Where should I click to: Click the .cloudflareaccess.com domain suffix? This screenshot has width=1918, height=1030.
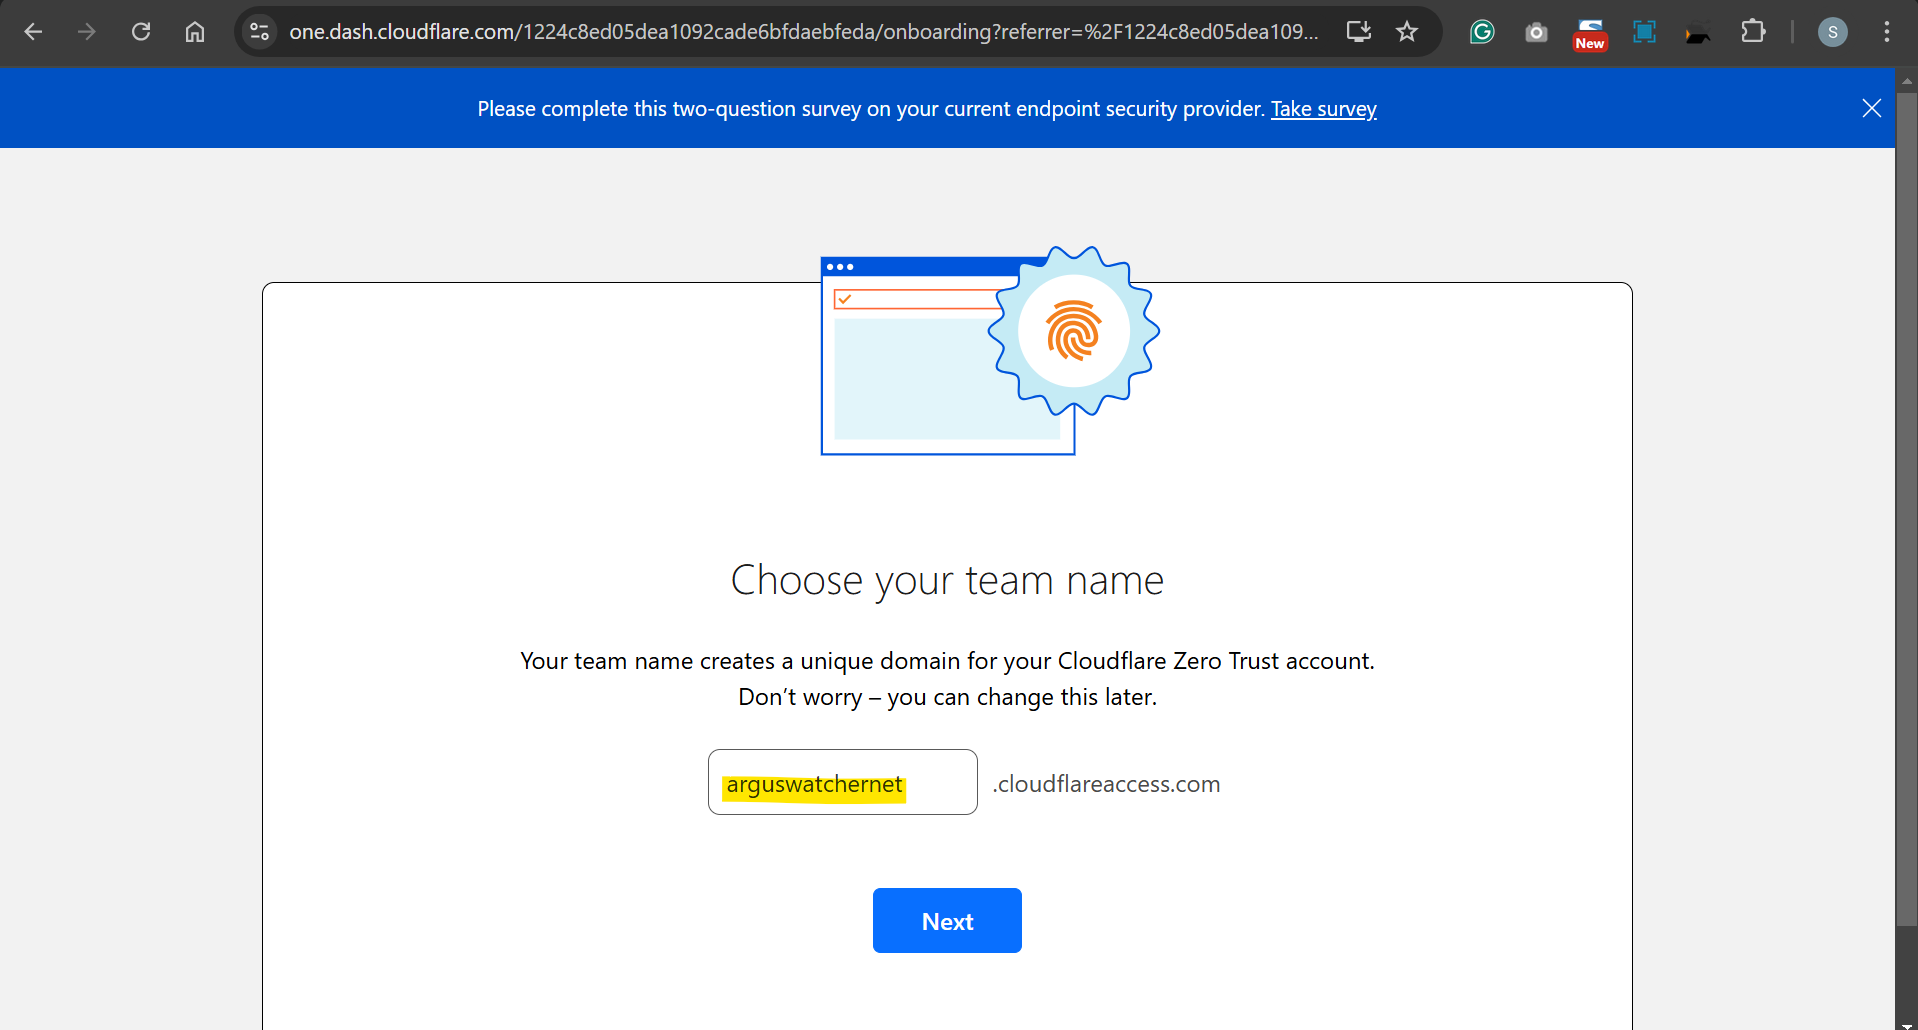coord(1106,784)
